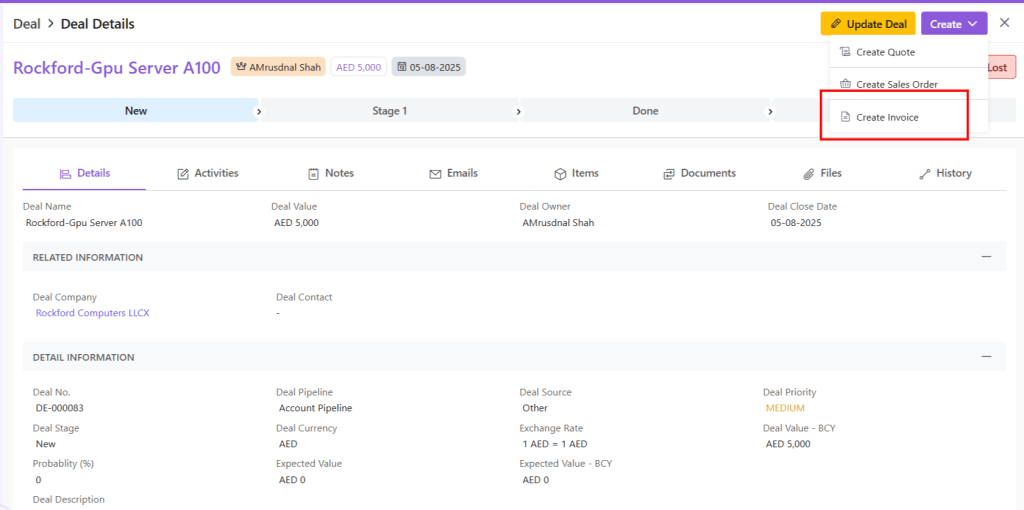Collapse the Related Information section
The width and height of the screenshot is (1024, 510).
tap(986, 257)
